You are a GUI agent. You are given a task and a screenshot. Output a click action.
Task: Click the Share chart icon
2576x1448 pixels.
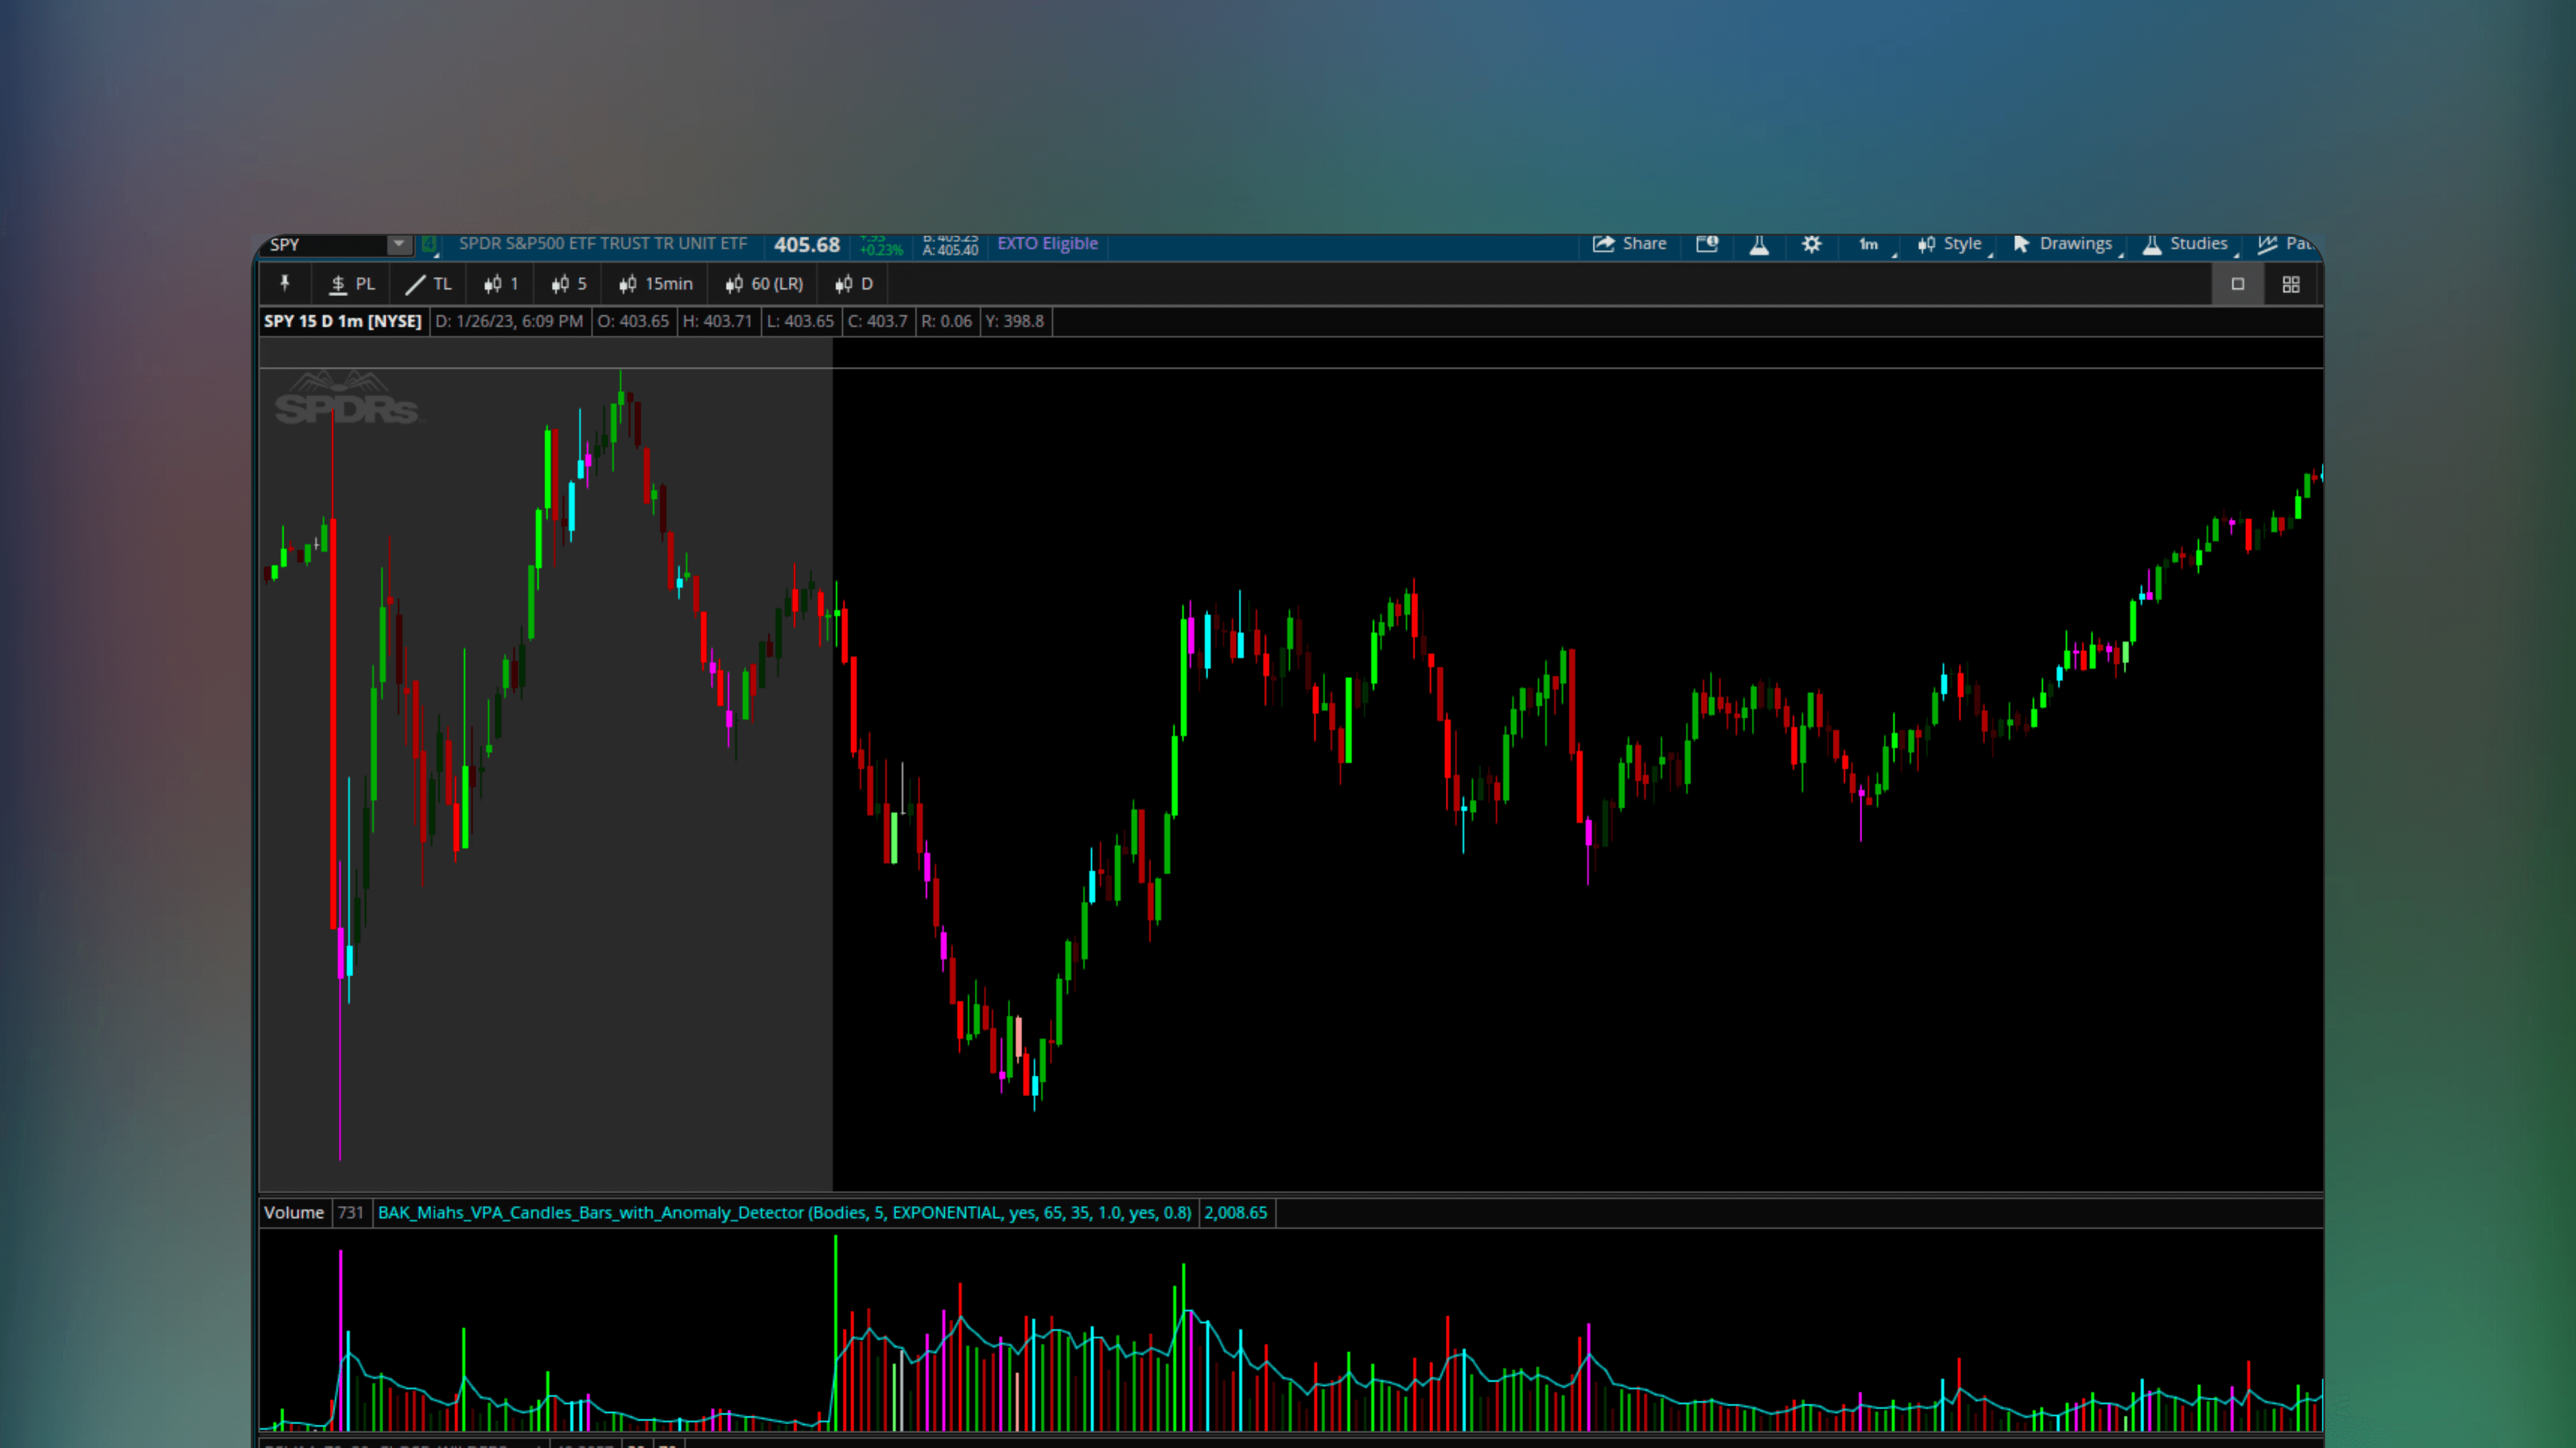(1630, 243)
